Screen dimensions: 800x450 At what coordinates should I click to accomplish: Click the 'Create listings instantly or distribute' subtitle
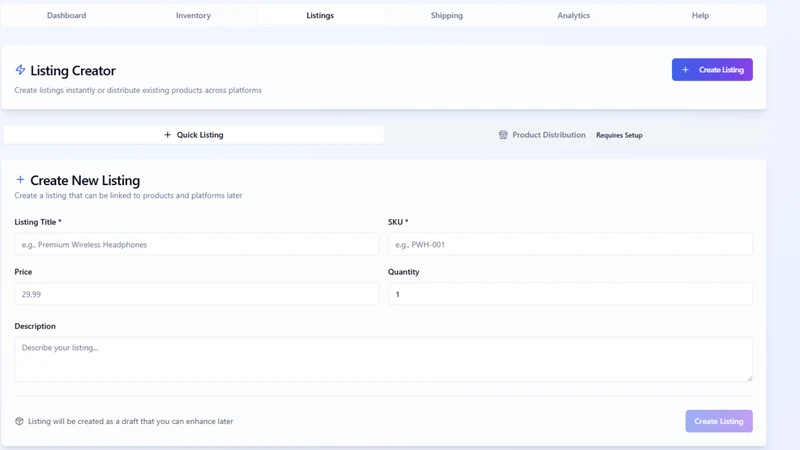[138, 90]
